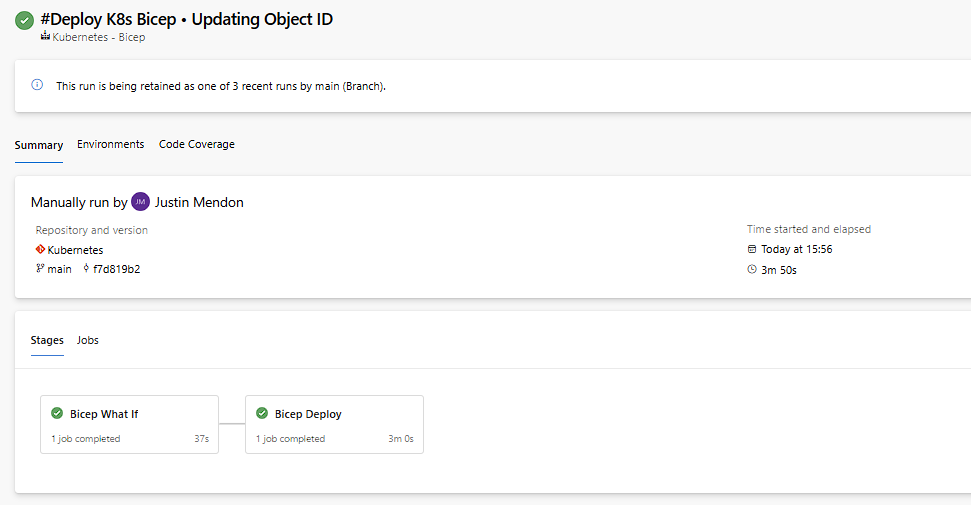Viewport: 971px width, 505px height.
Task: Open the Kubernetes repository link
Action: [x=76, y=250]
